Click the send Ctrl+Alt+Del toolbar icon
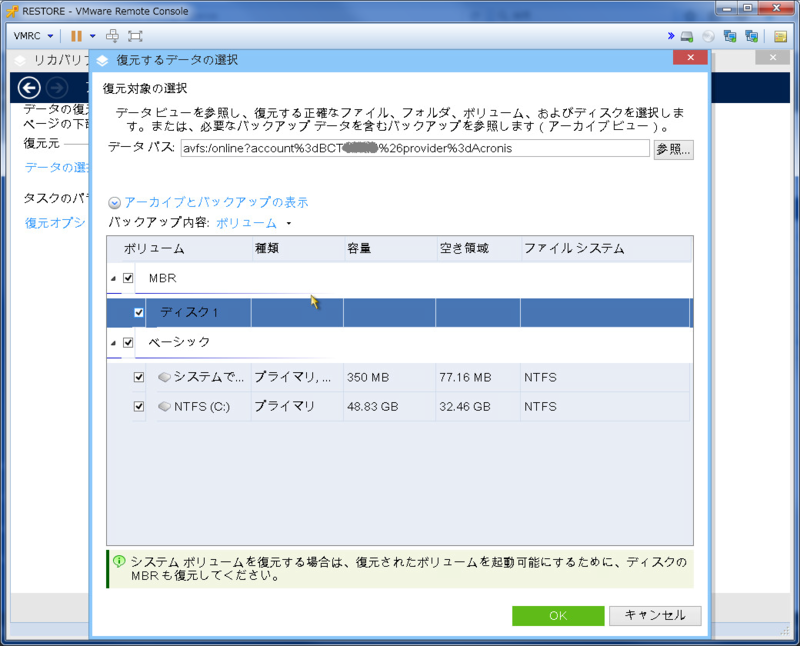800x646 pixels. coord(112,36)
